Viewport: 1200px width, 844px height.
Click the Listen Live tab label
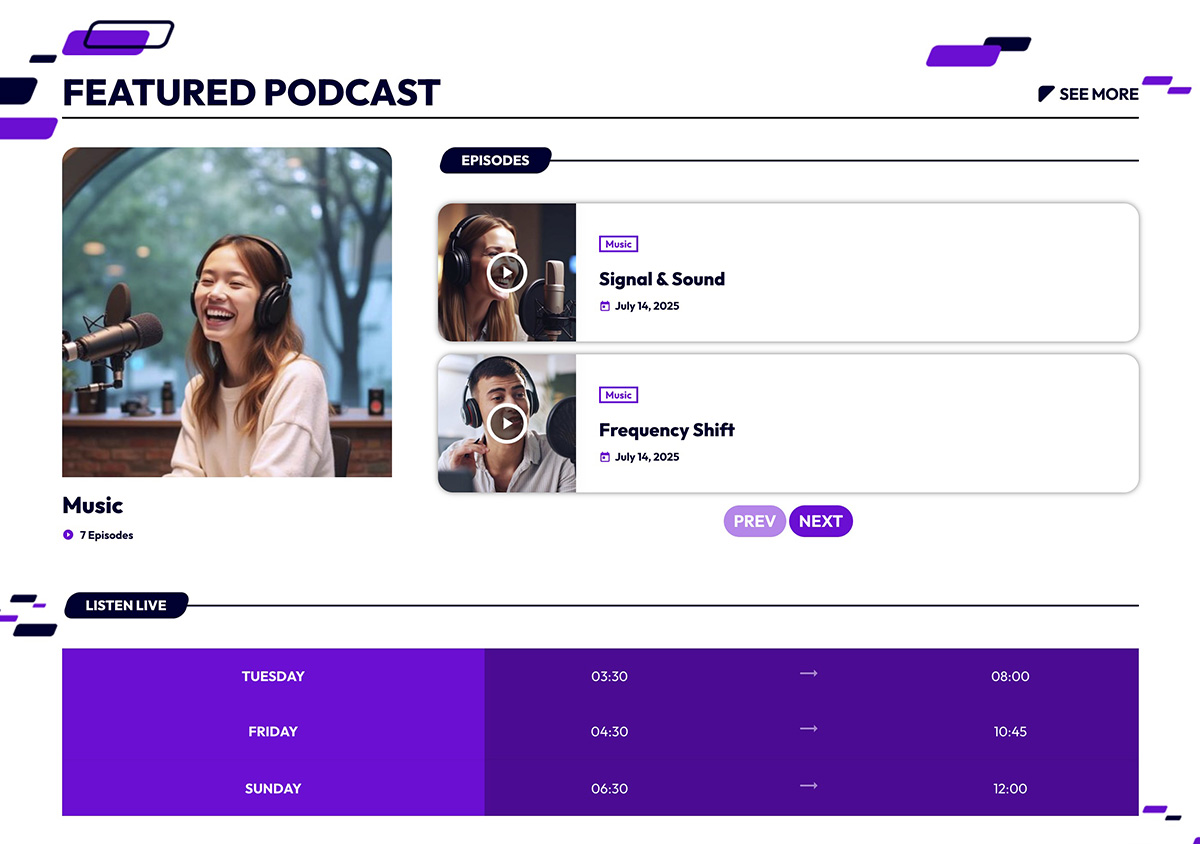125,605
